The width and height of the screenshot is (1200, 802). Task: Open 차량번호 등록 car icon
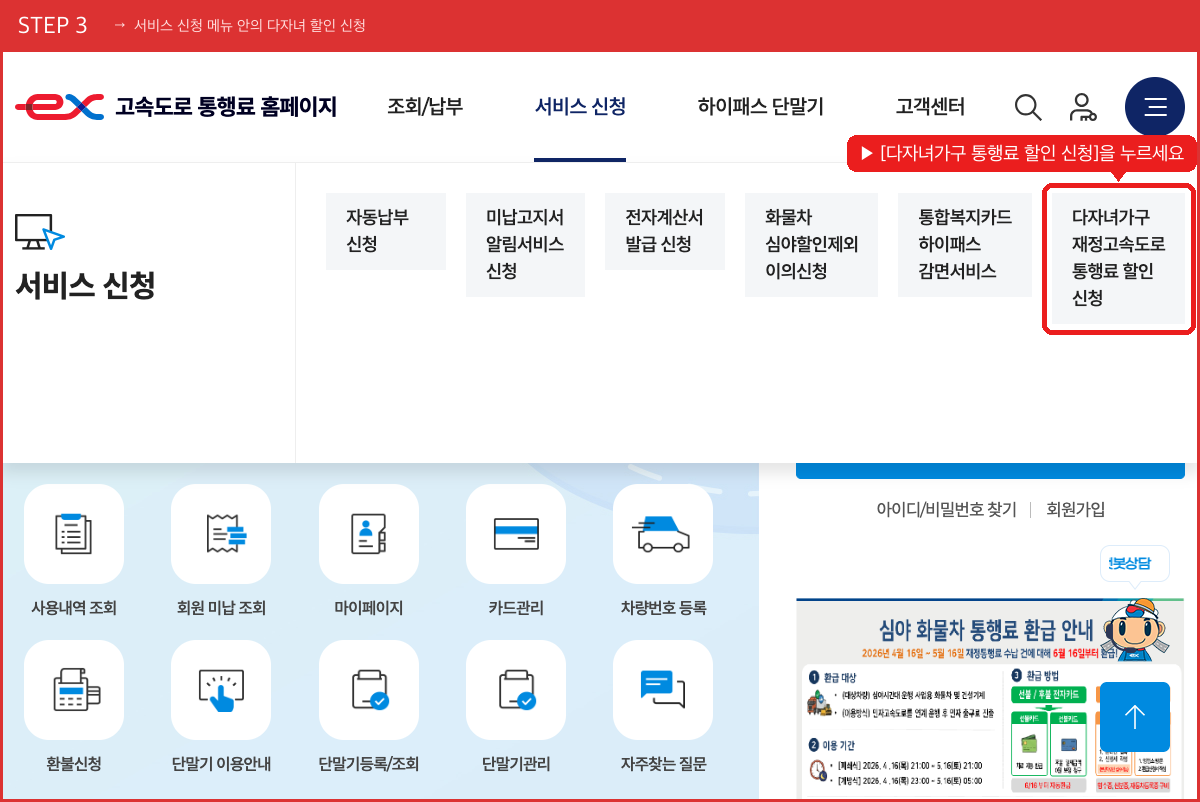pyautogui.click(x=663, y=534)
